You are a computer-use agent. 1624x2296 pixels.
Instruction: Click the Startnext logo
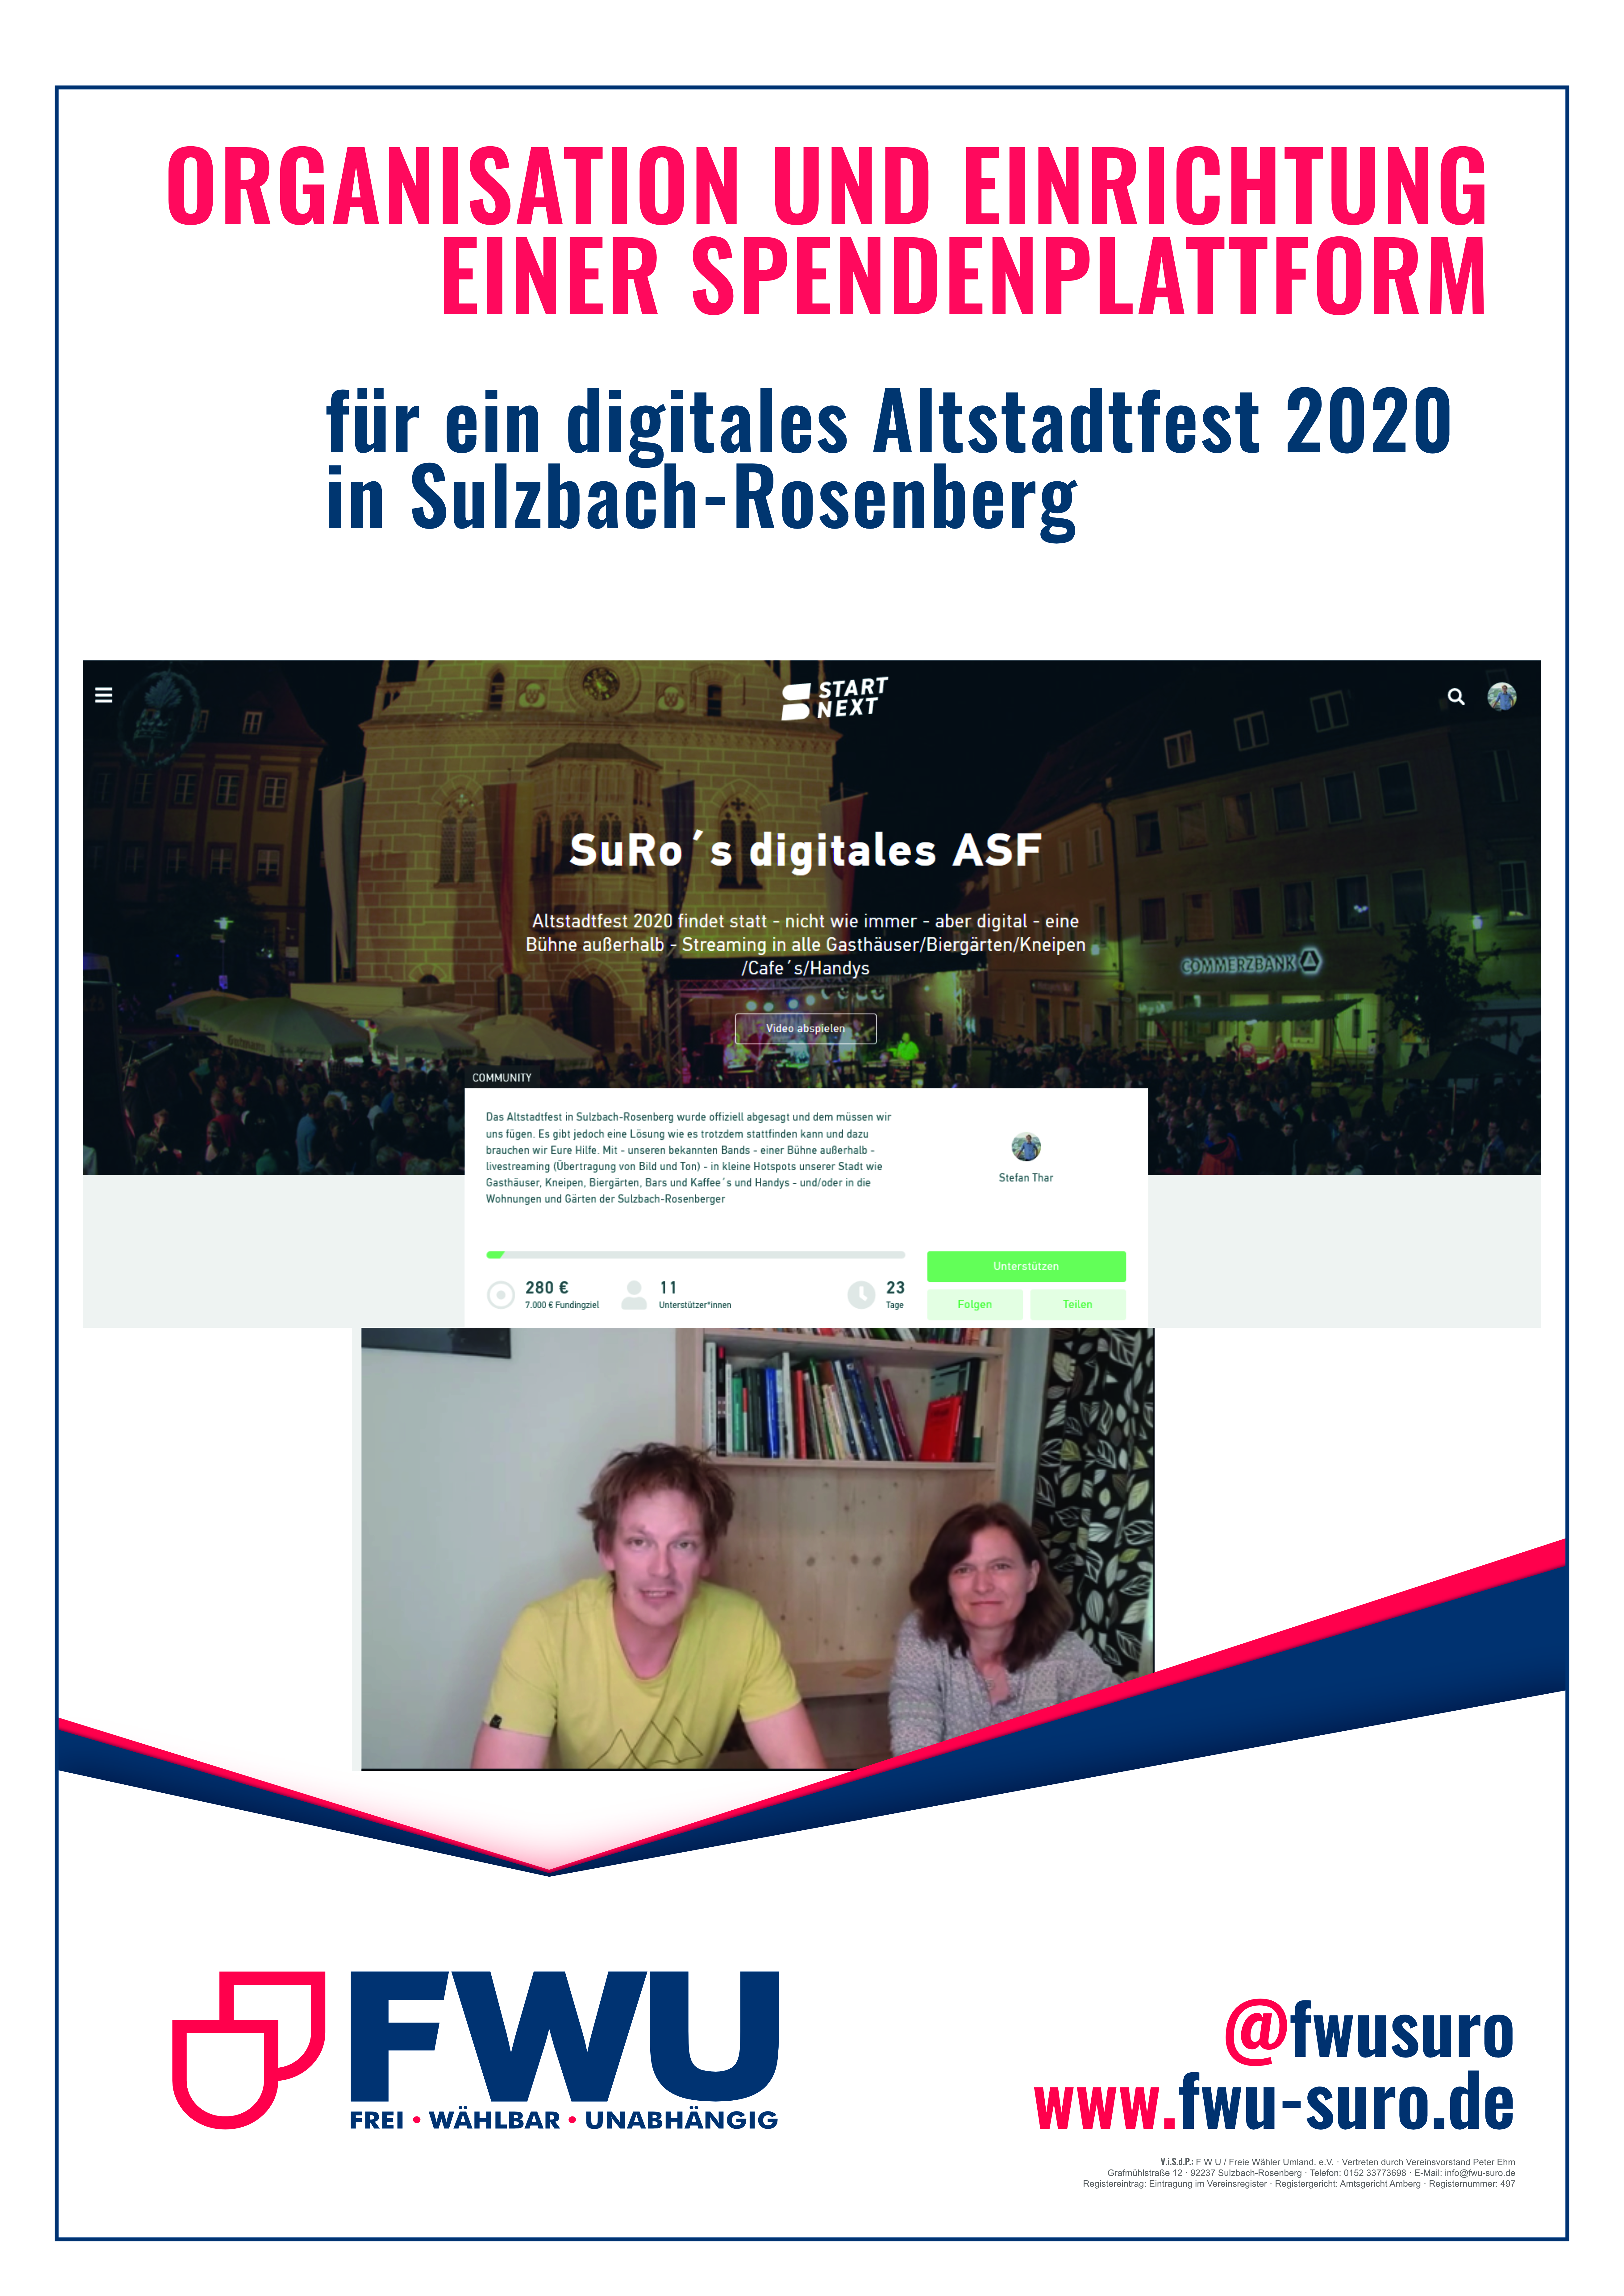point(835,698)
